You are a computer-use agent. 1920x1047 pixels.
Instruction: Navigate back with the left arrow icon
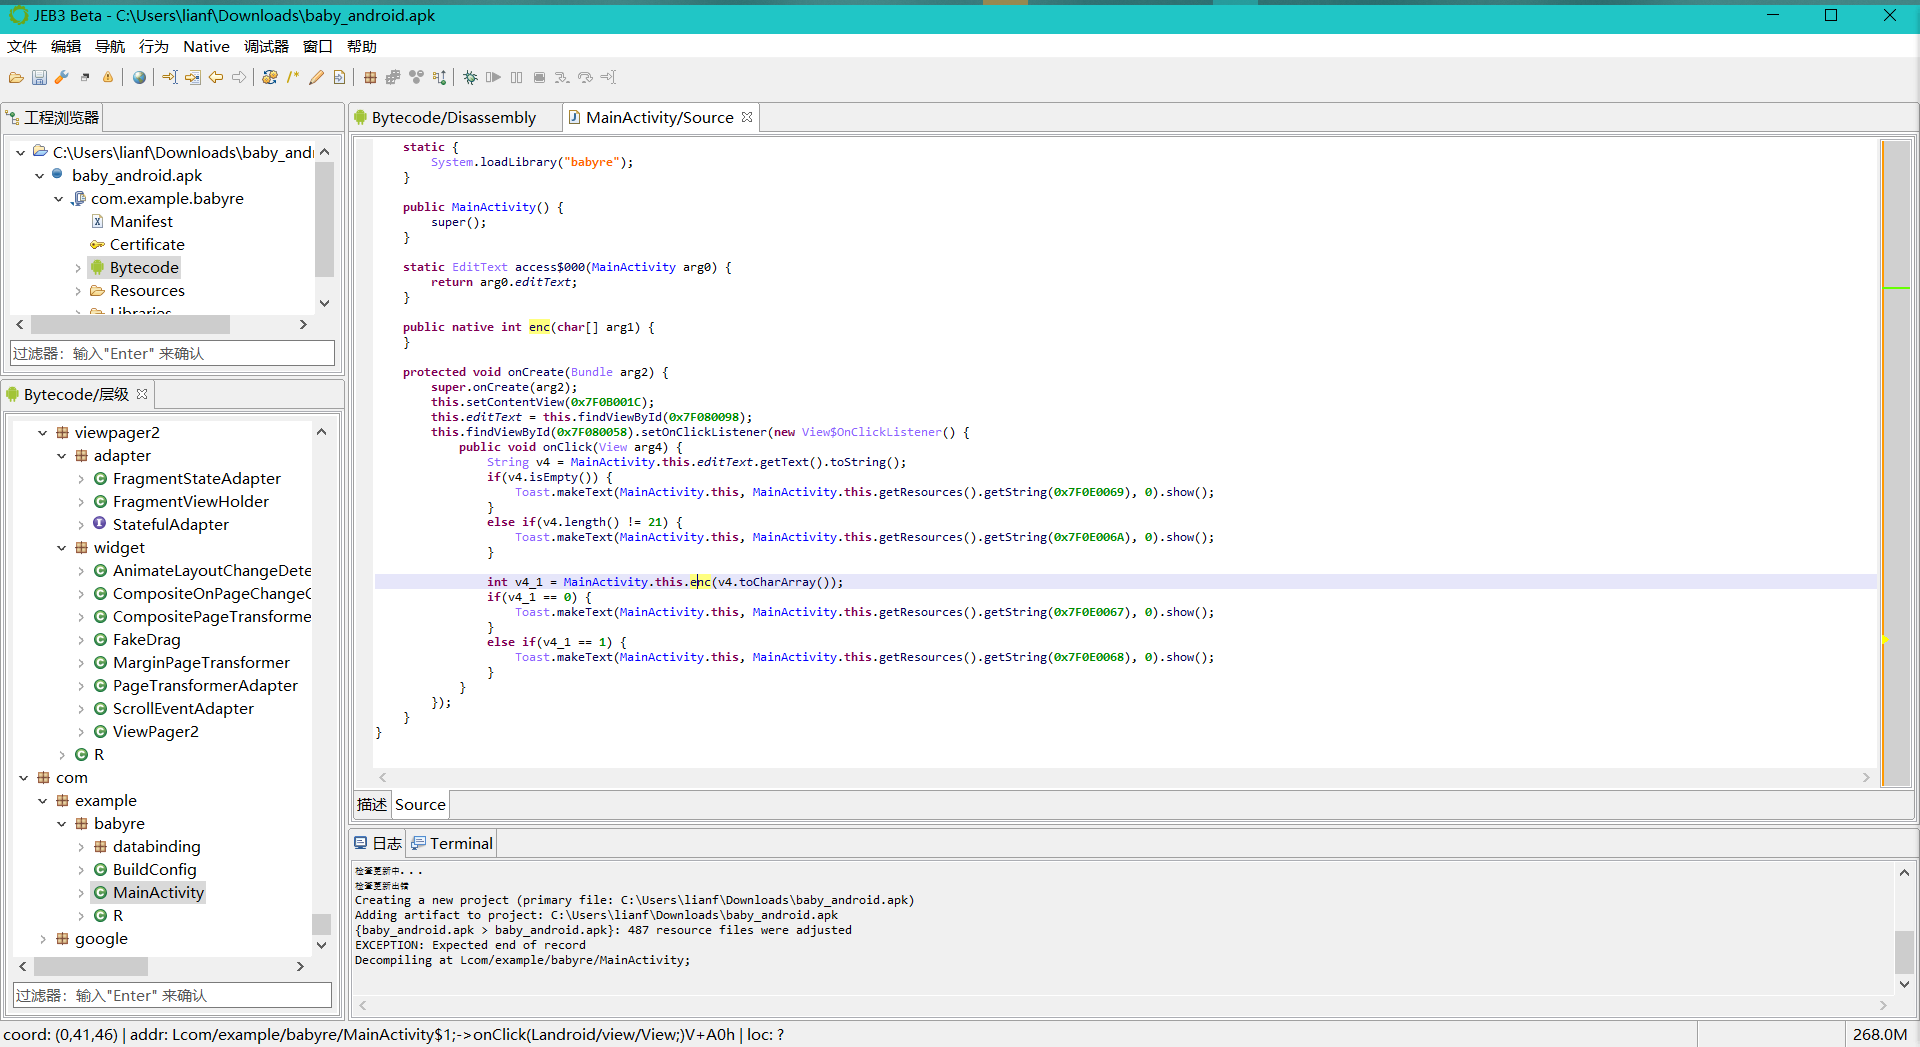(x=216, y=78)
